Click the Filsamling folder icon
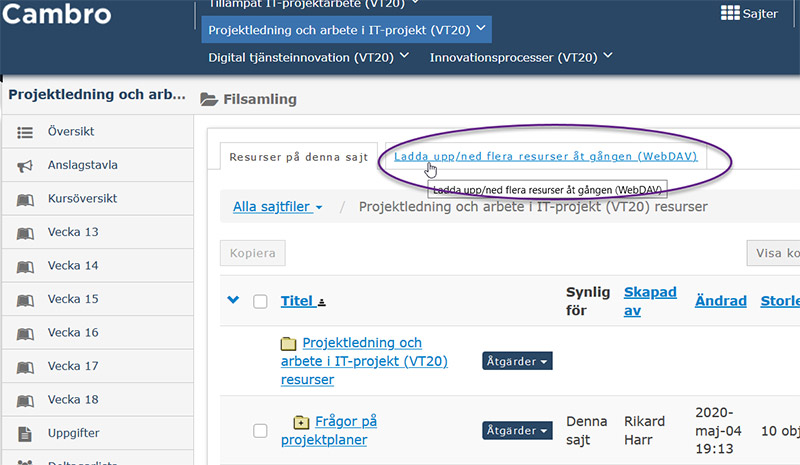This screenshot has height=465, width=800. coord(209,99)
